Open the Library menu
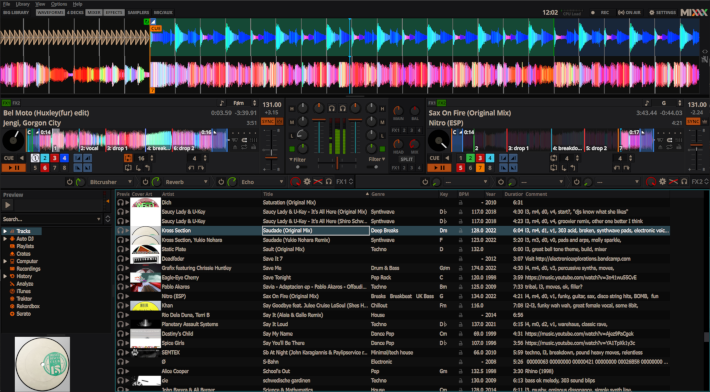The height and width of the screenshot is (392, 710). [23, 4]
